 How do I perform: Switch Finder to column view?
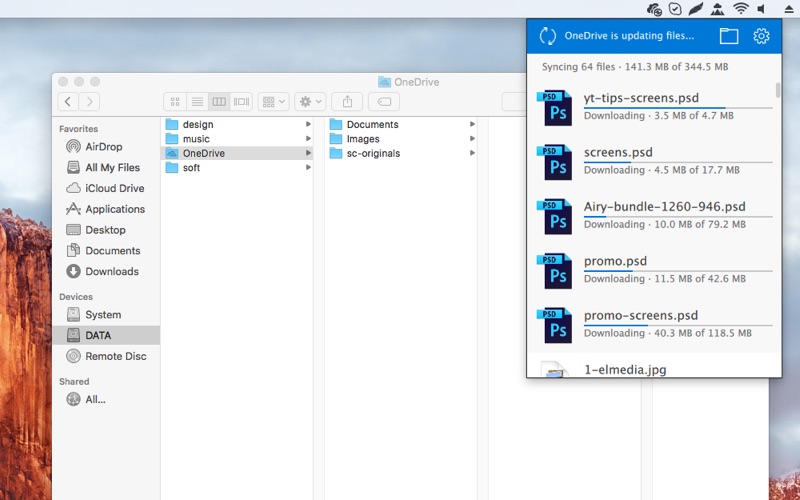tap(219, 102)
